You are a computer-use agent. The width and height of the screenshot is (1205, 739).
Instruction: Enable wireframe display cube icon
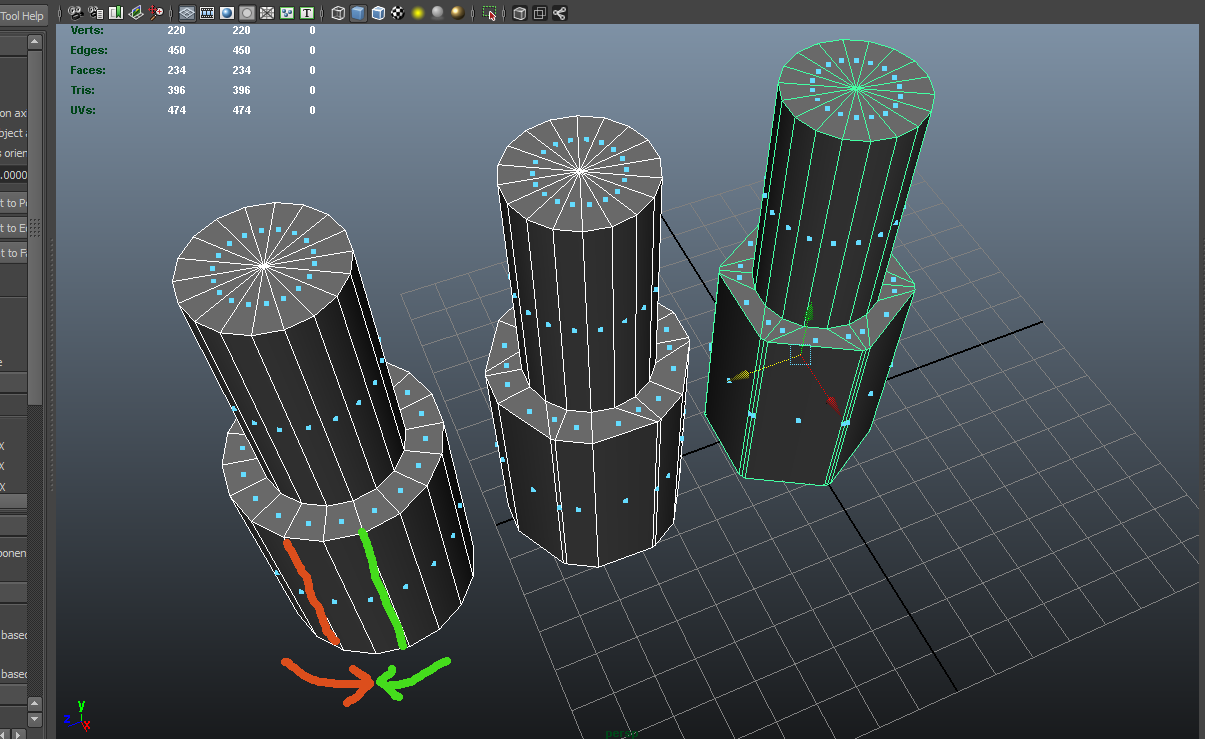pyautogui.click(x=338, y=14)
